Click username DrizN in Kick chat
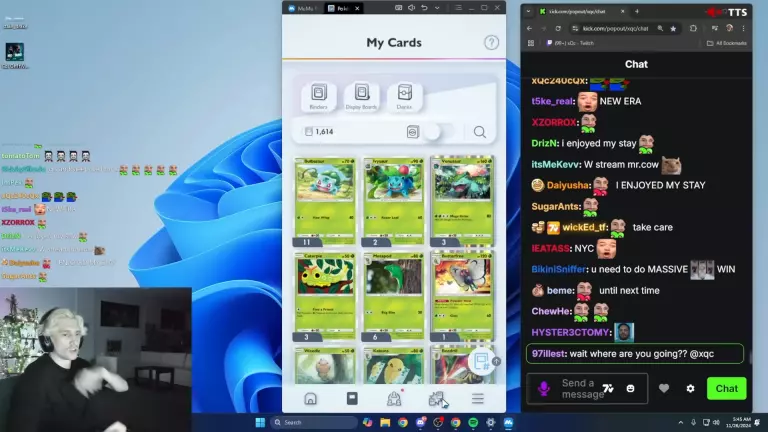This screenshot has height=432, width=768. pos(545,144)
